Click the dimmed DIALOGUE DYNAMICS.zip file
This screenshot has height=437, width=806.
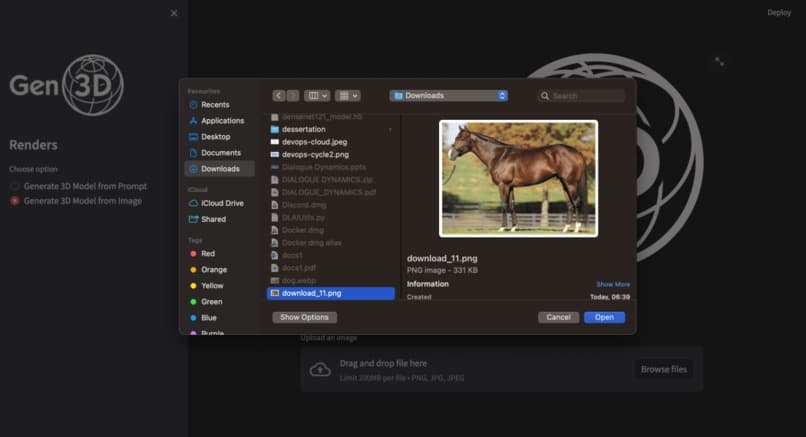(331, 180)
